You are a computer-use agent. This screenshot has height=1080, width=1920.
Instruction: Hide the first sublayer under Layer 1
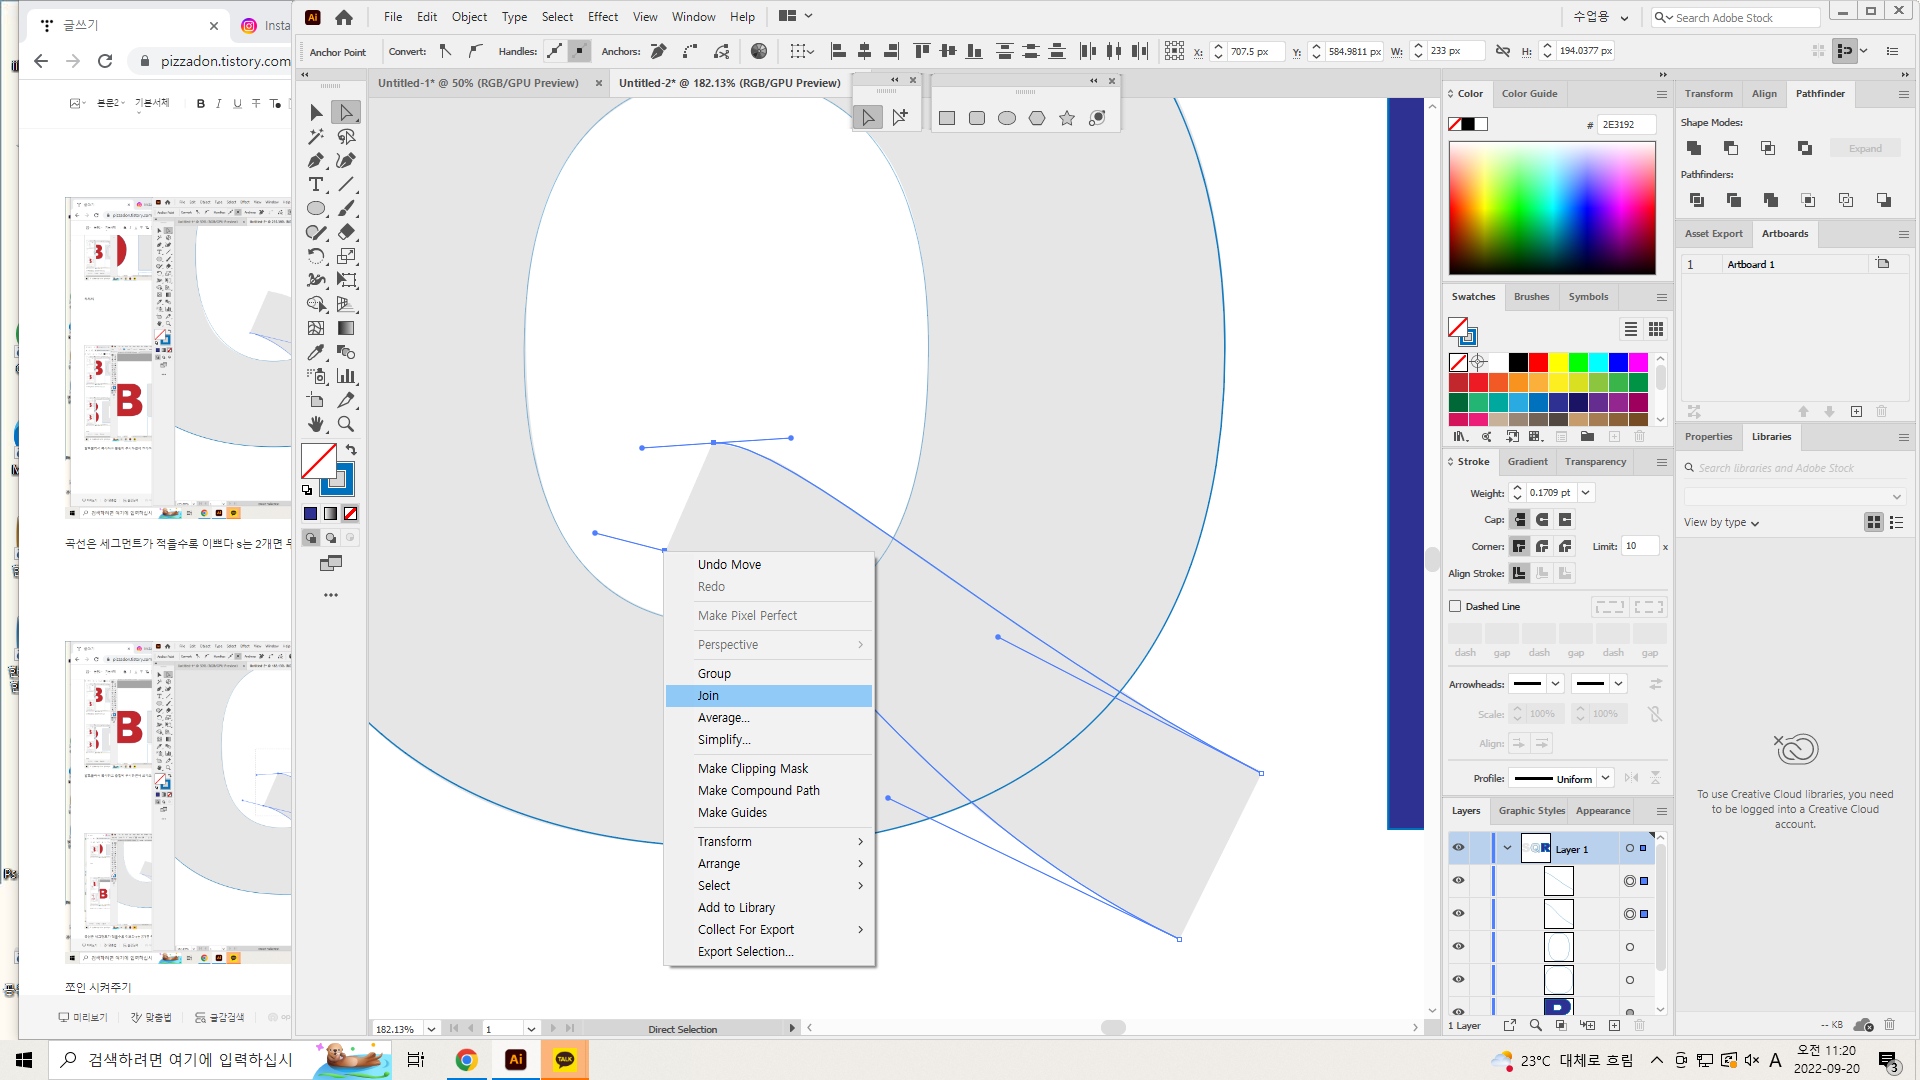coord(1458,881)
